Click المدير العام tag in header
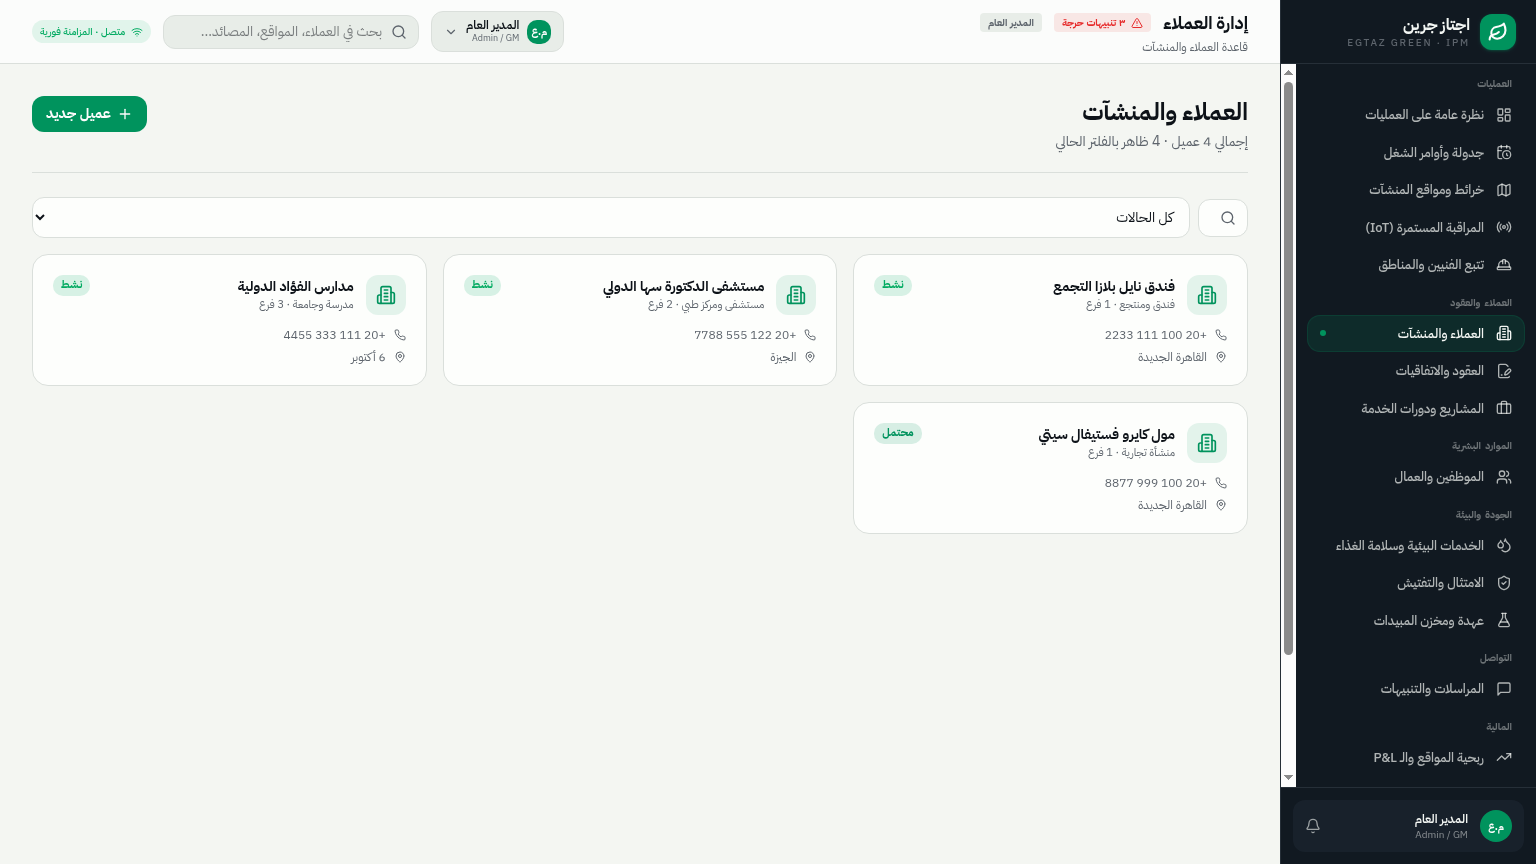Viewport: 1536px width, 864px height. tap(1011, 22)
